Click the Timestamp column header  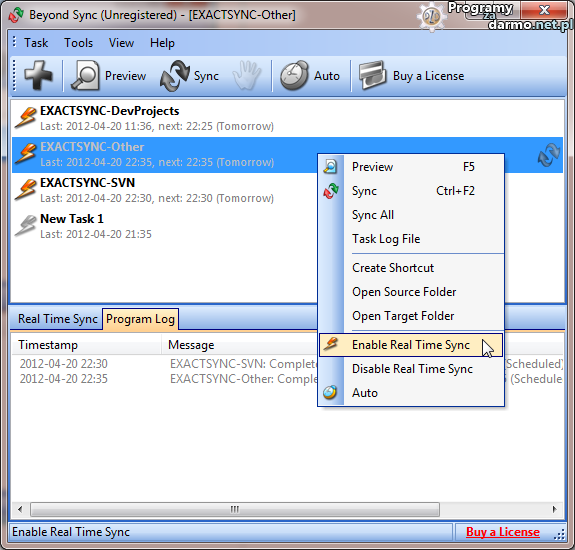[x=87, y=345]
